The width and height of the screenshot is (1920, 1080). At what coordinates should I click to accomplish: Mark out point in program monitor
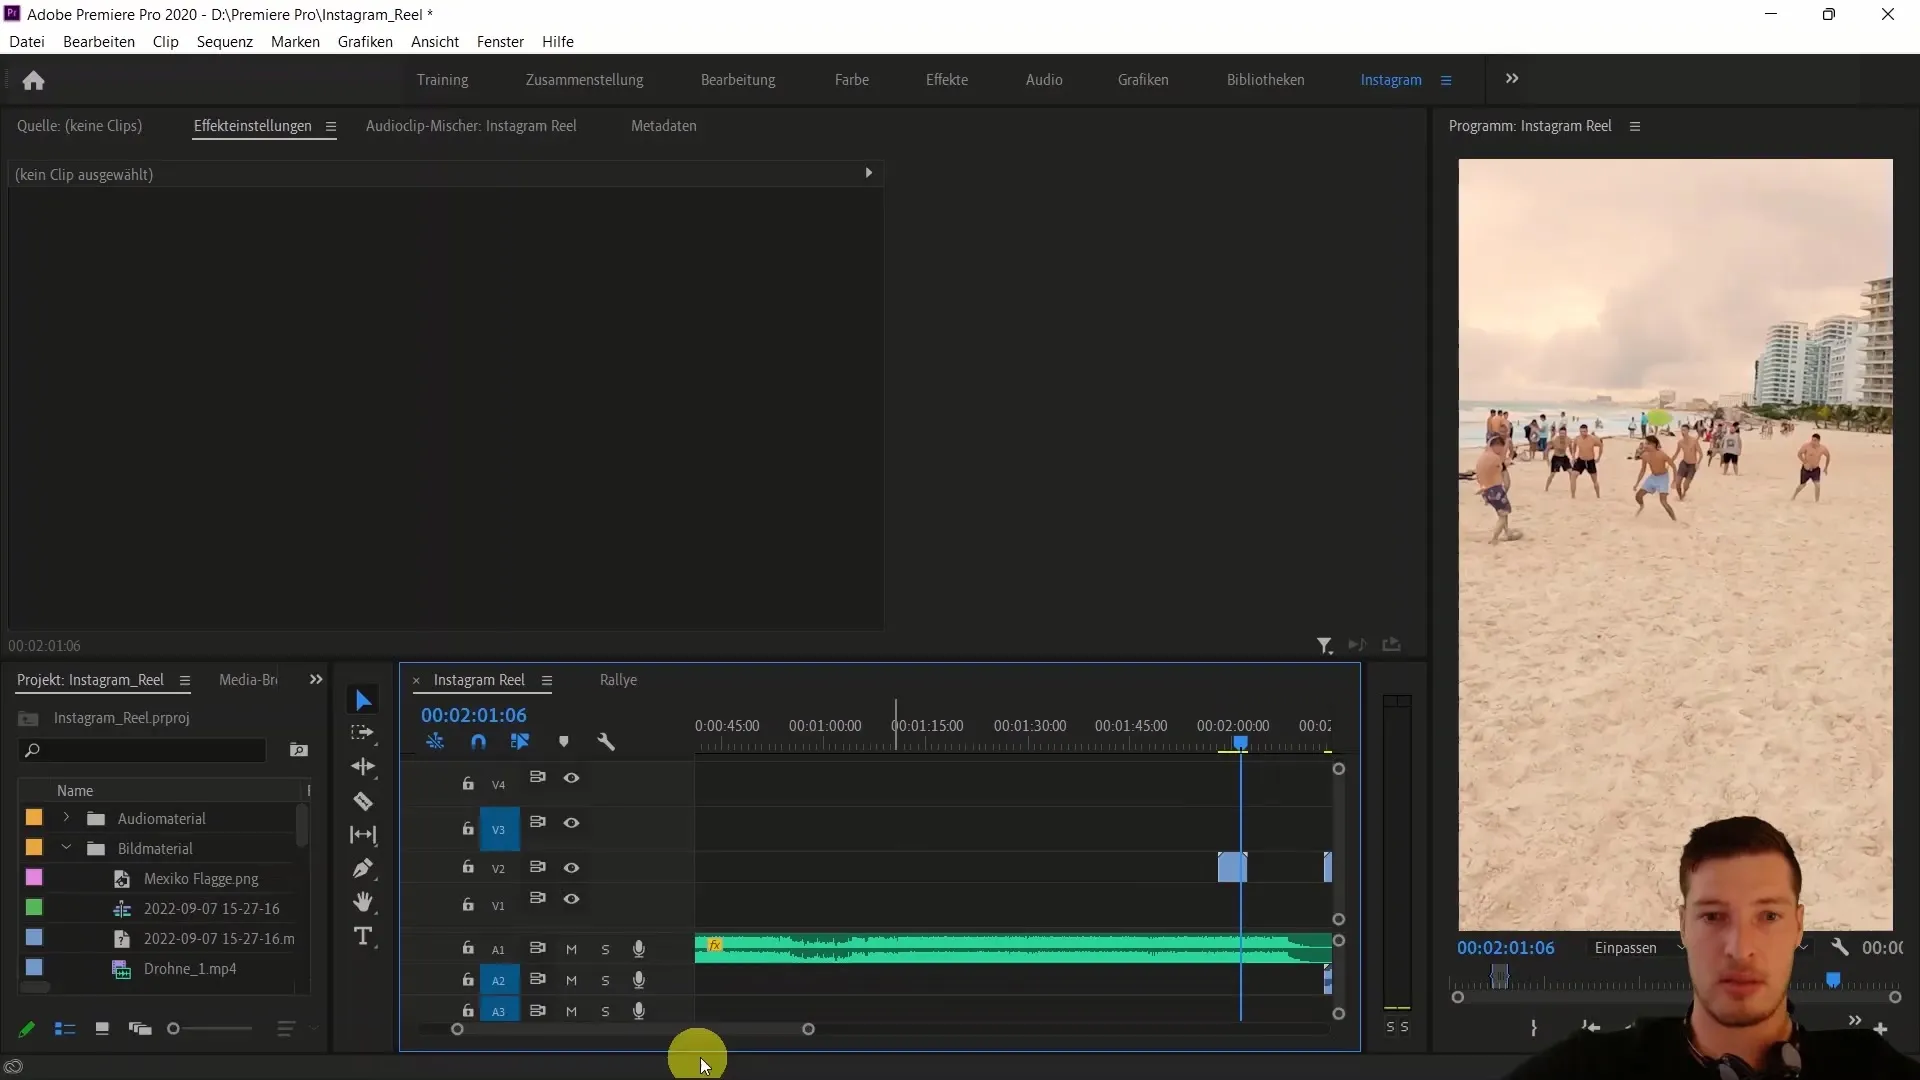pyautogui.click(x=1533, y=1028)
